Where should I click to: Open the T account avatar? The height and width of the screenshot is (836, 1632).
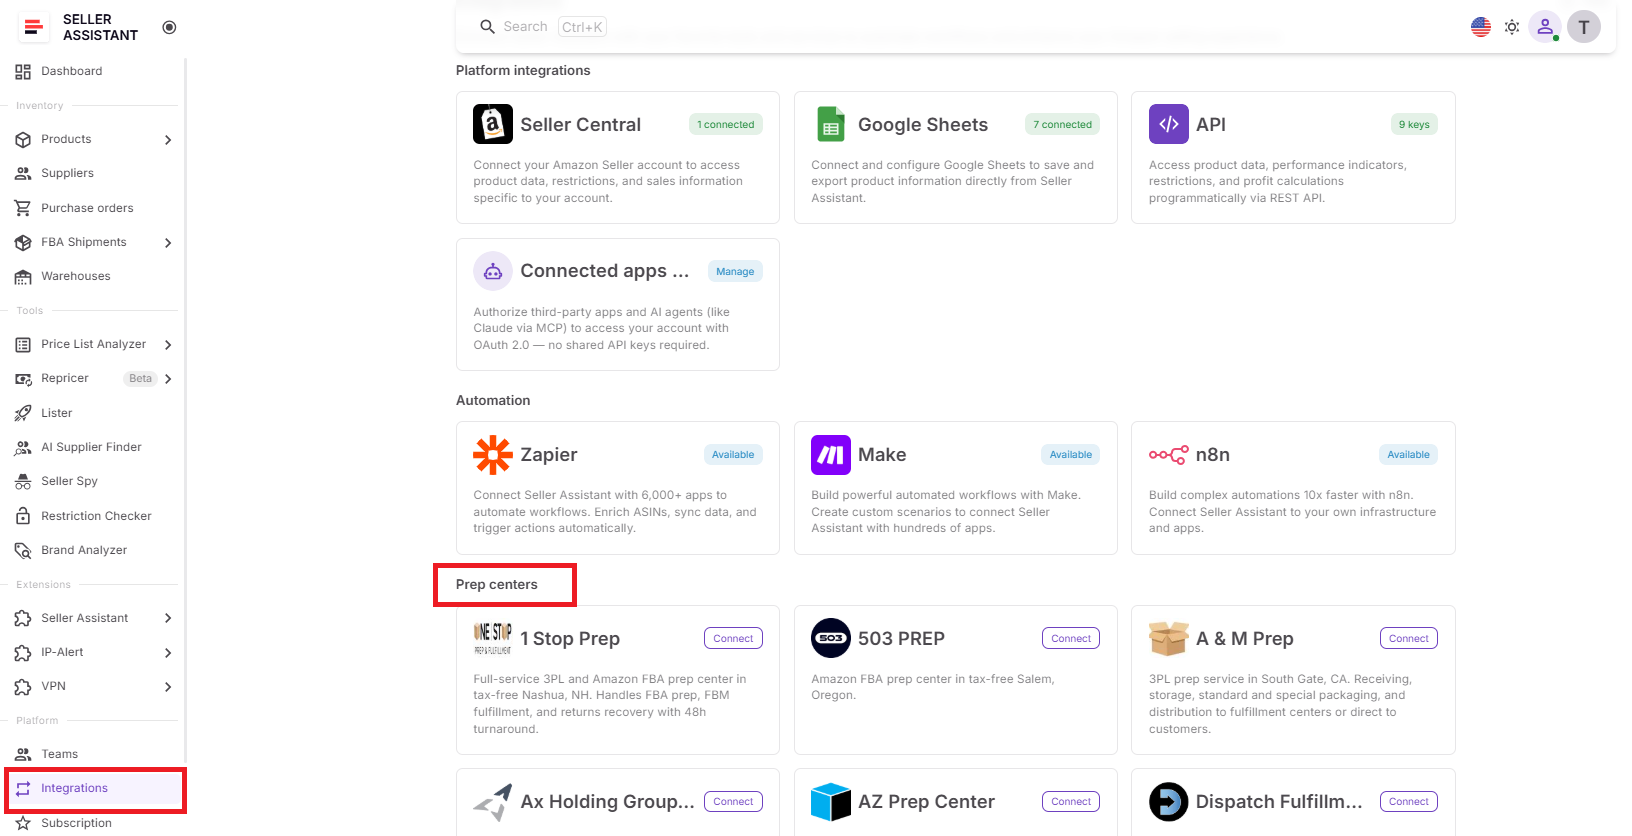pos(1584,27)
